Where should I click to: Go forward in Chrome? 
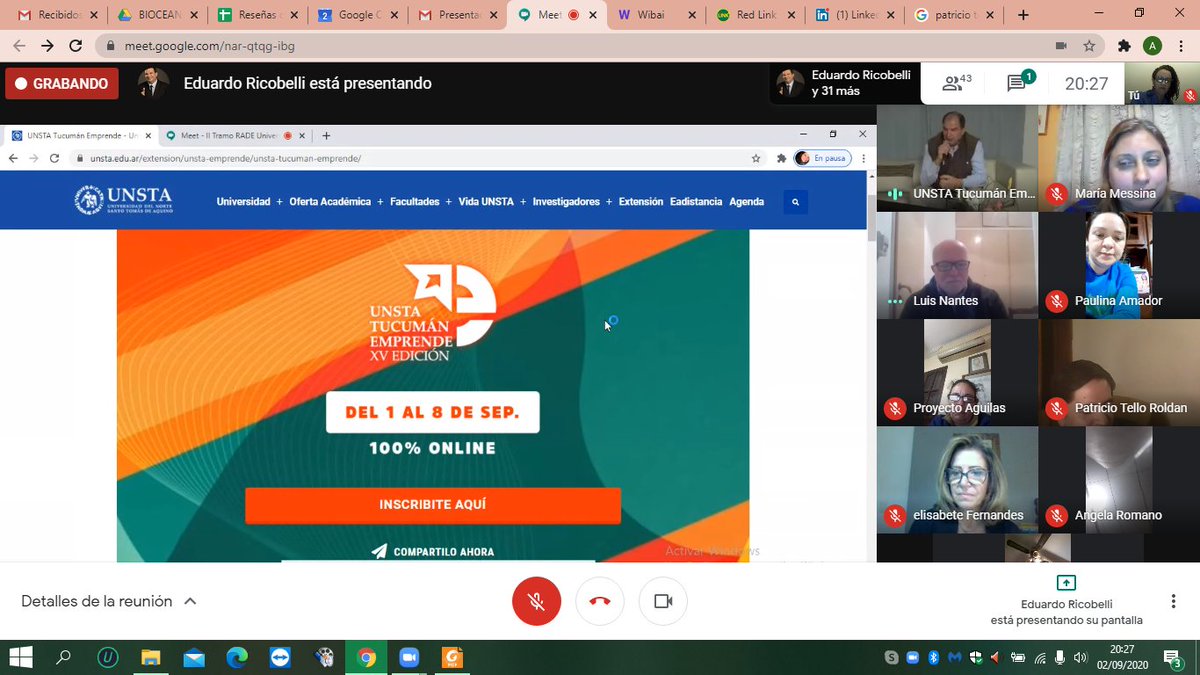tap(47, 46)
